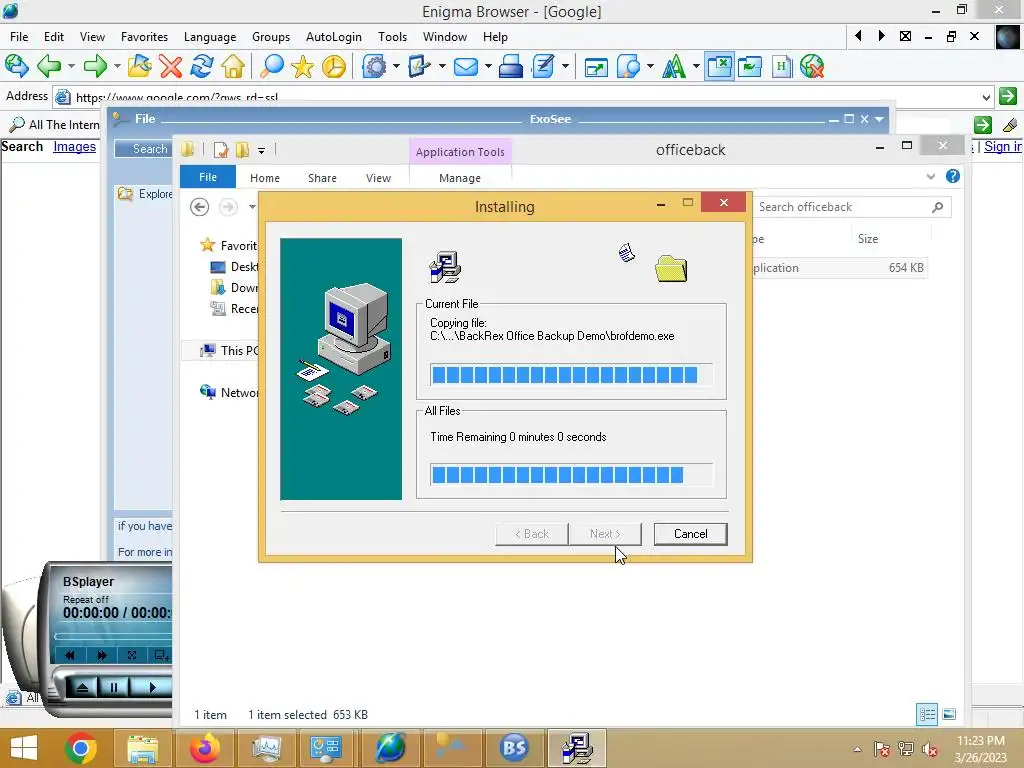Click the muted volume tray icon
This screenshot has height=768, width=1024.
(929, 749)
